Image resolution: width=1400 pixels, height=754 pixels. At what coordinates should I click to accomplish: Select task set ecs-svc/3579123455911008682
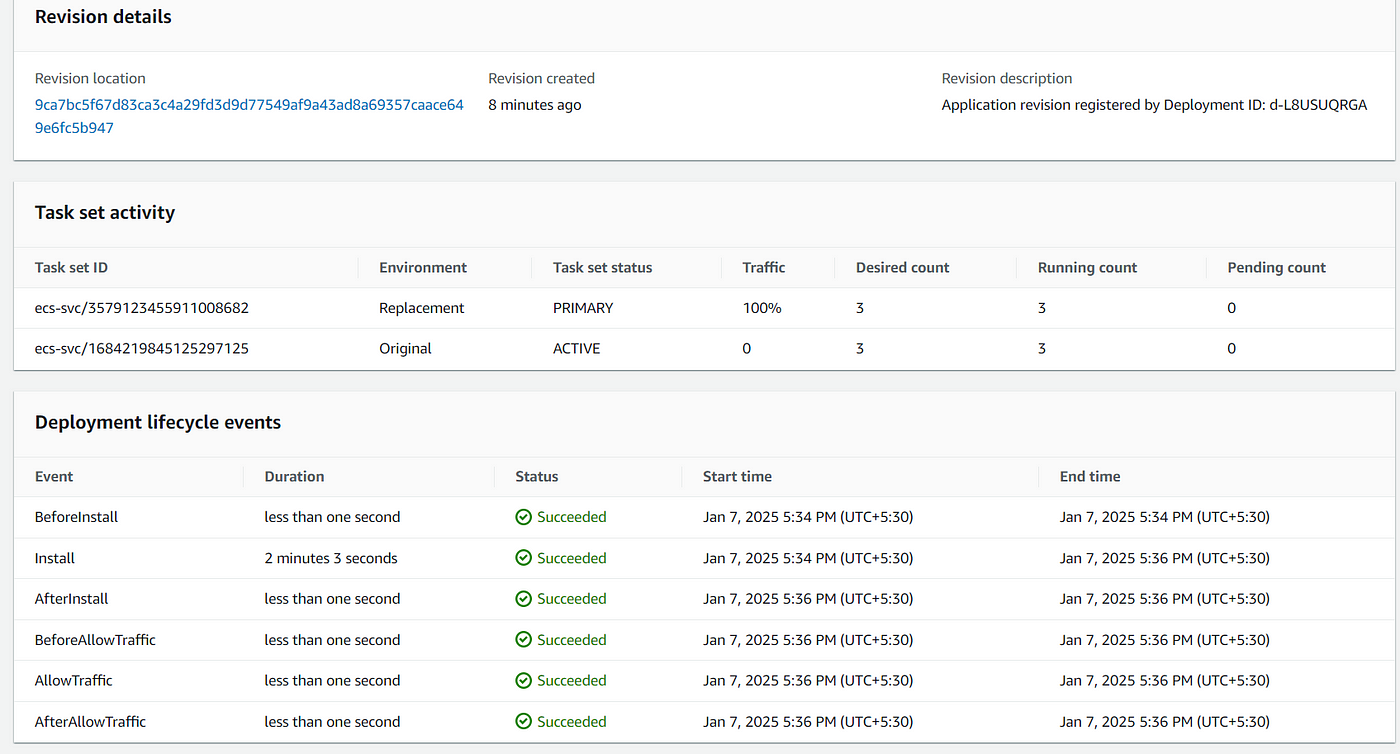(x=142, y=308)
